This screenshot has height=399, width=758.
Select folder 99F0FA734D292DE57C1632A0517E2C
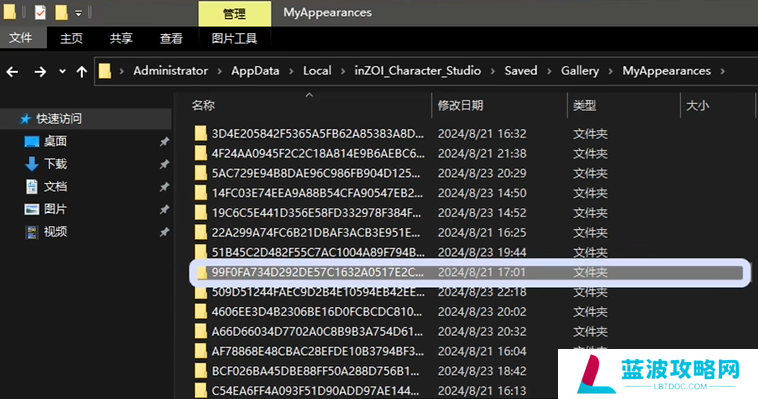(318, 272)
